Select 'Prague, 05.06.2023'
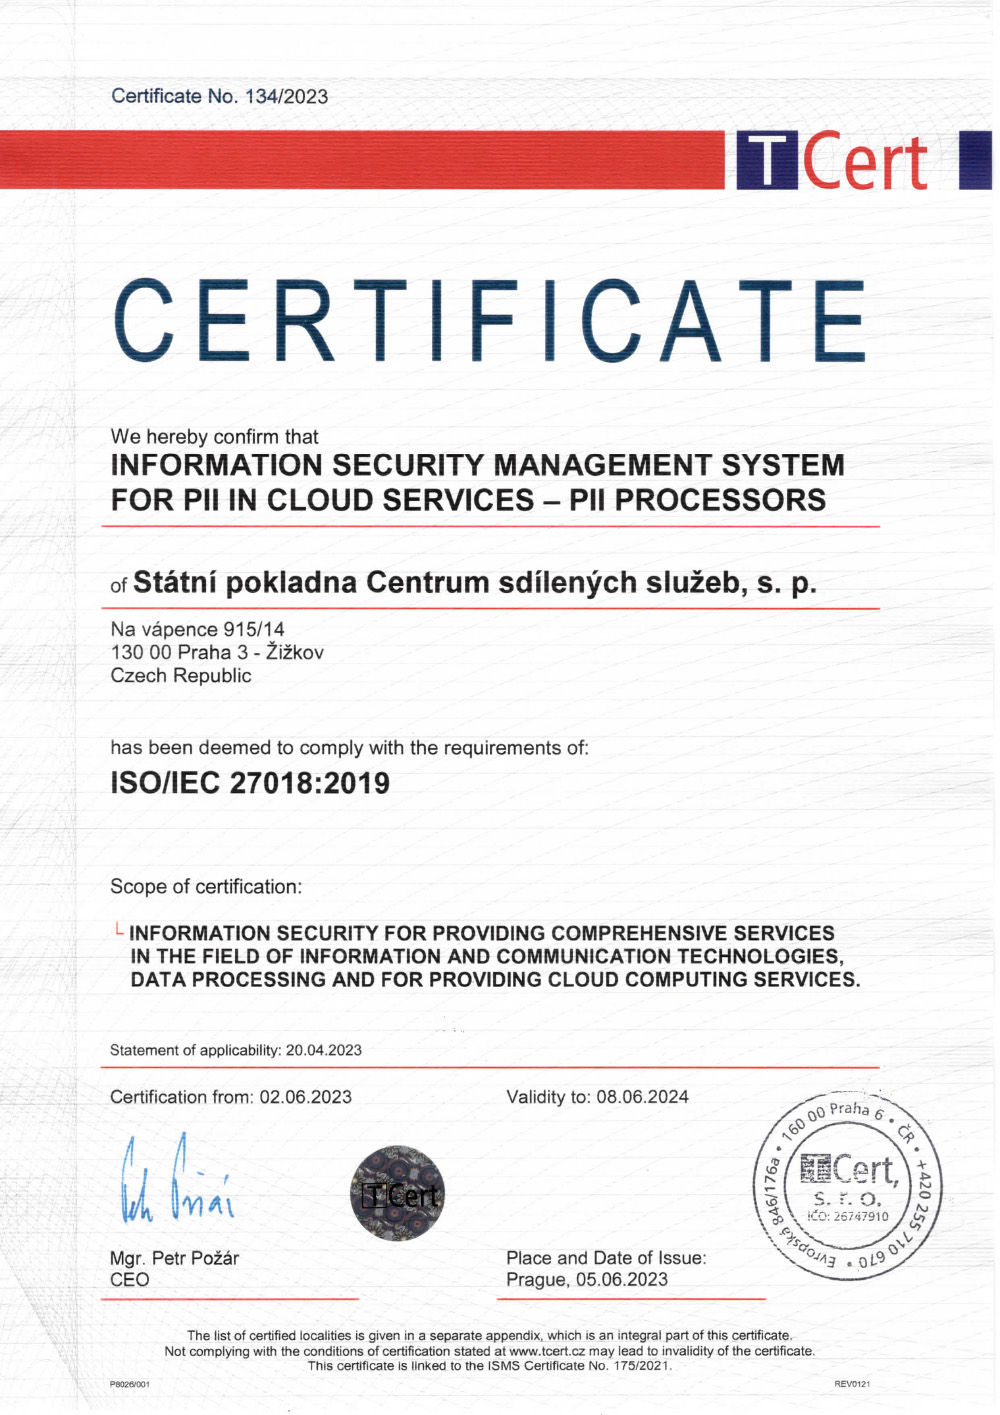Viewport: 1000px width, 1415px height. coord(587,1280)
